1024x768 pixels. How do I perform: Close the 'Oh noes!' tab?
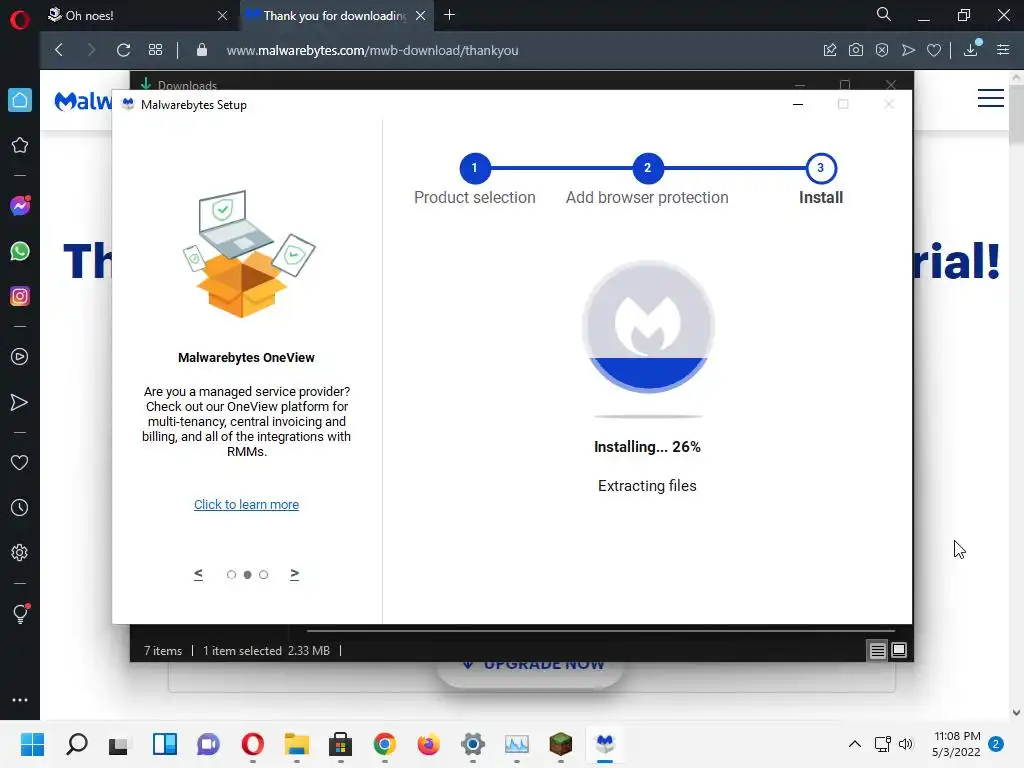point(223,16)
